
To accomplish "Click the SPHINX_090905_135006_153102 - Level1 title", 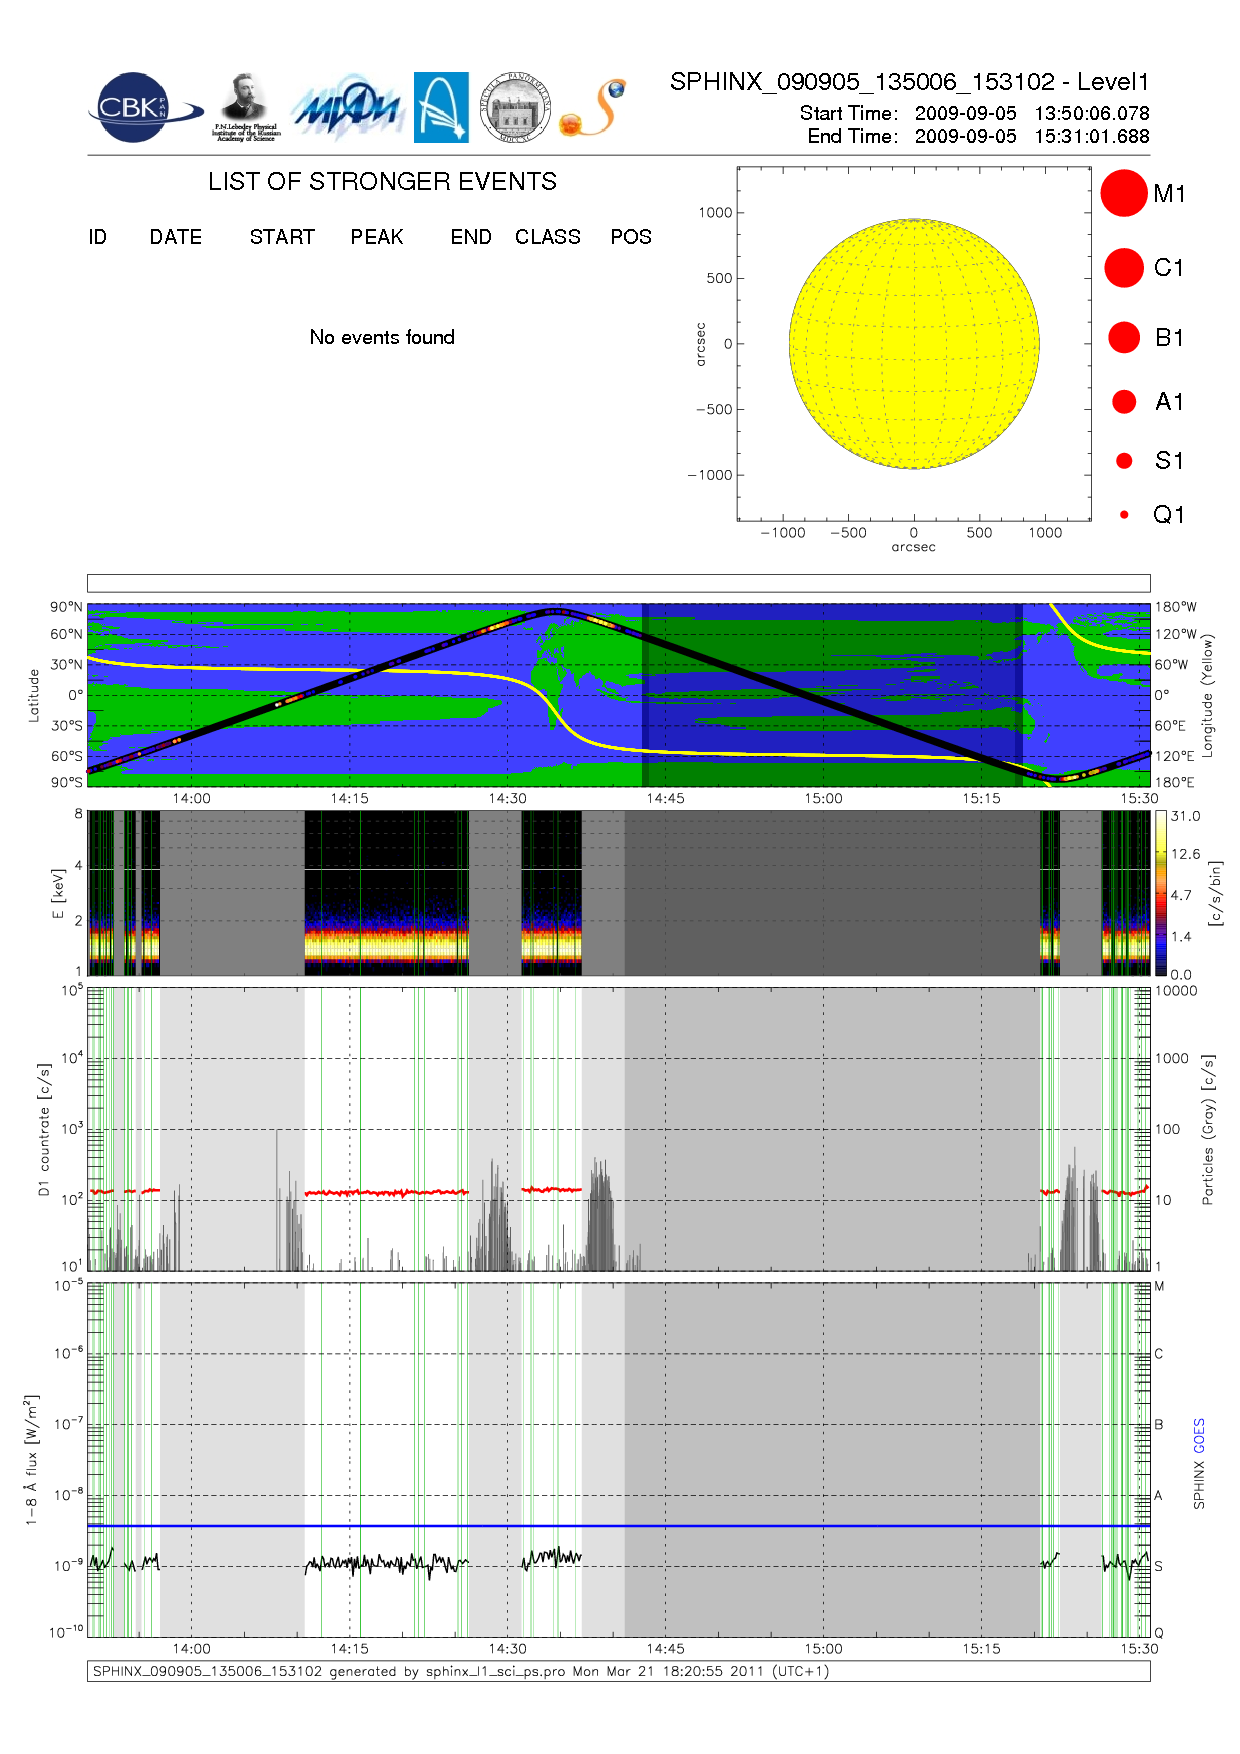I will coord(909,82).
